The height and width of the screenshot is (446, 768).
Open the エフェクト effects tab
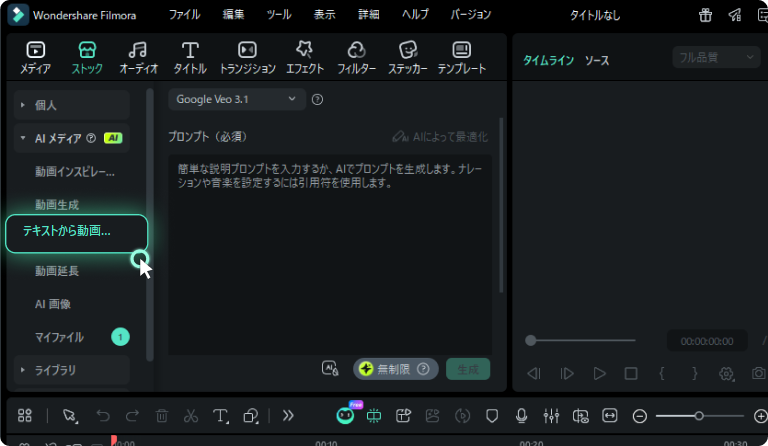[x=305, y=58]
